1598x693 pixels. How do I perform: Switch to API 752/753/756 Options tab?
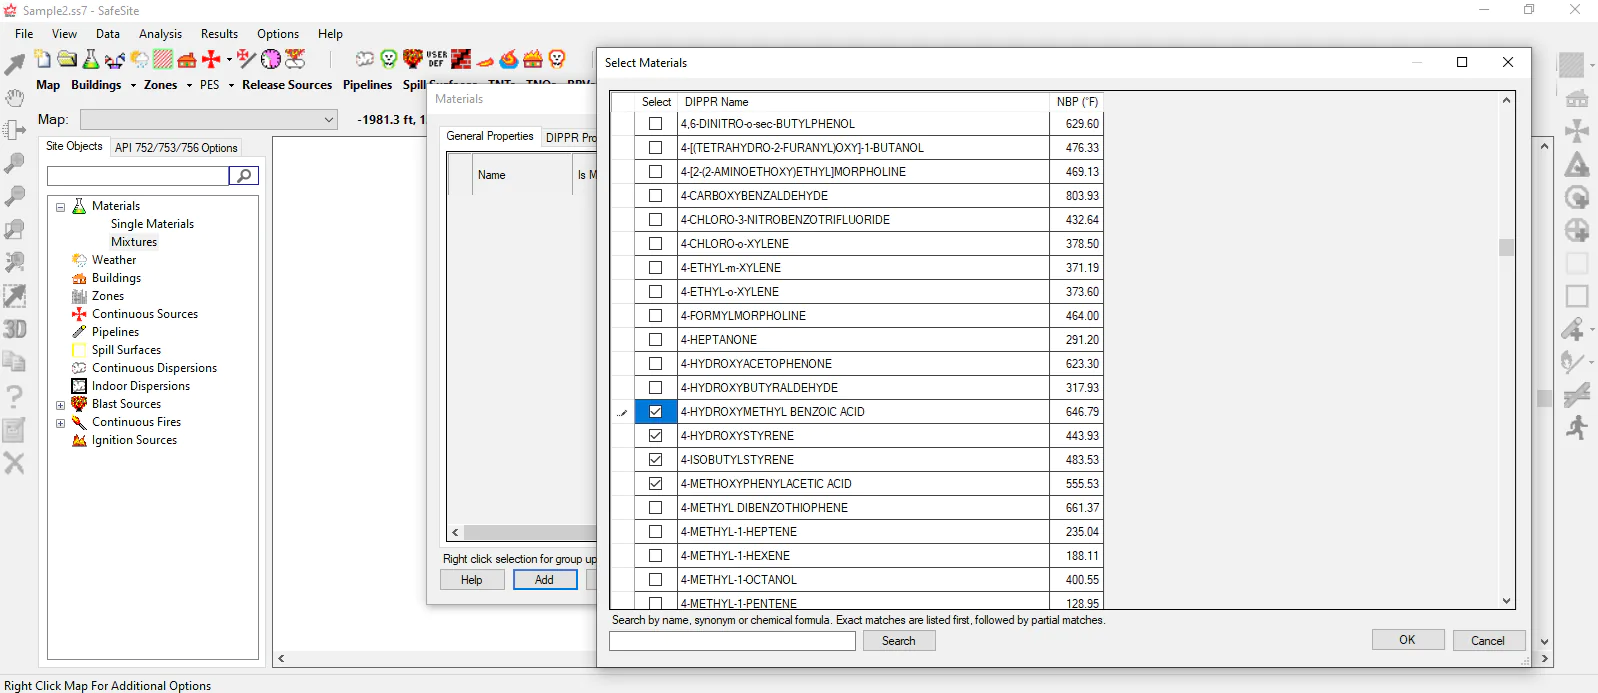[176, 148]
